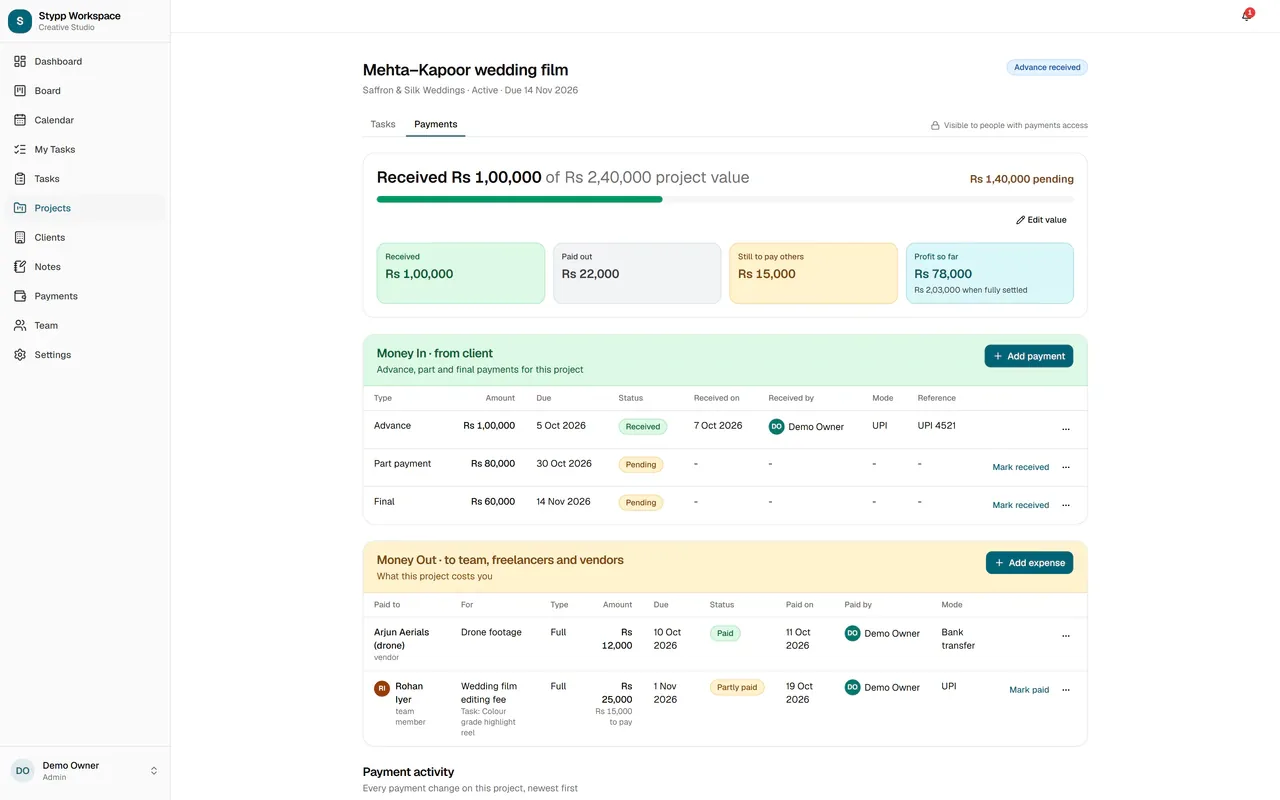Go to Projects in the sidebar
Screen dimensions: 1280x800
point(85,208)
